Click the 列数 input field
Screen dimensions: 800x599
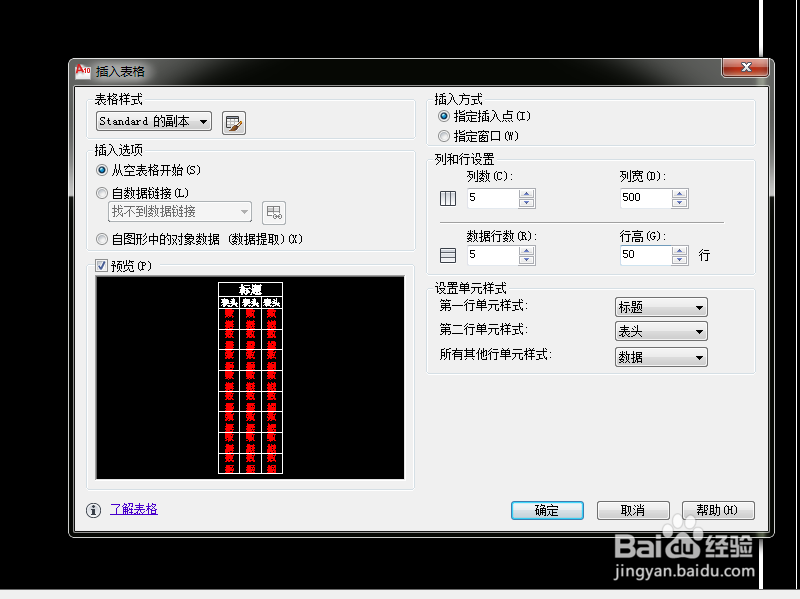point(493,198)
